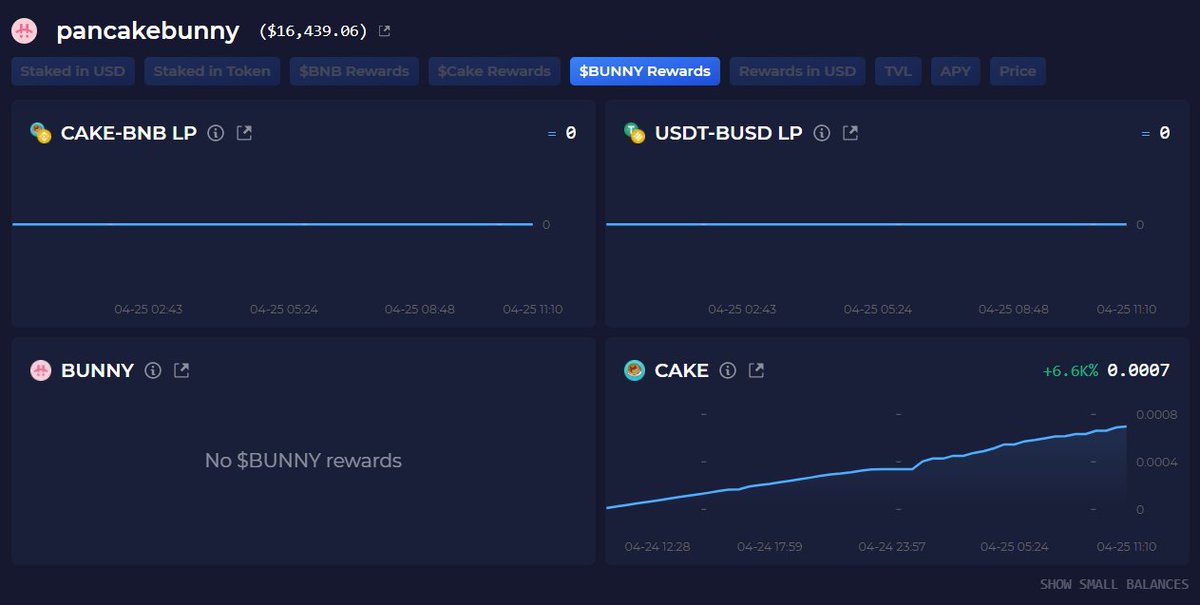Show info for BUNNY pool
Viewport: 1200px width, 605px height.
click(x=152, y=370)
